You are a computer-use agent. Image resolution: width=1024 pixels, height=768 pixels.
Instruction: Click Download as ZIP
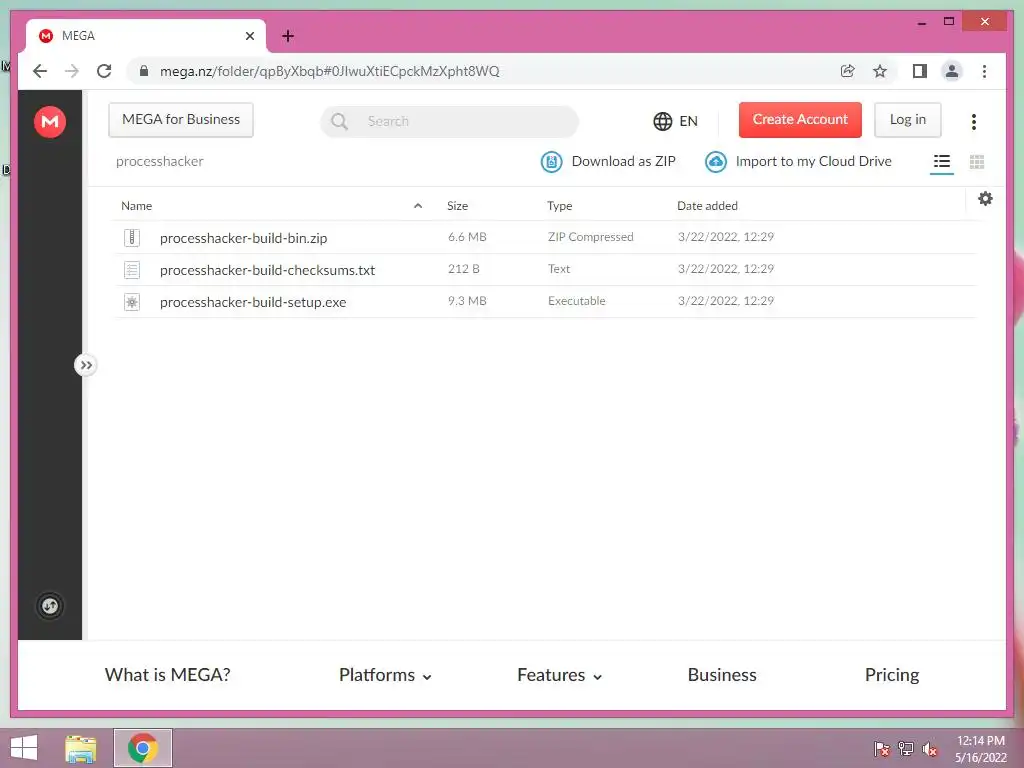(x=608, y=161)
